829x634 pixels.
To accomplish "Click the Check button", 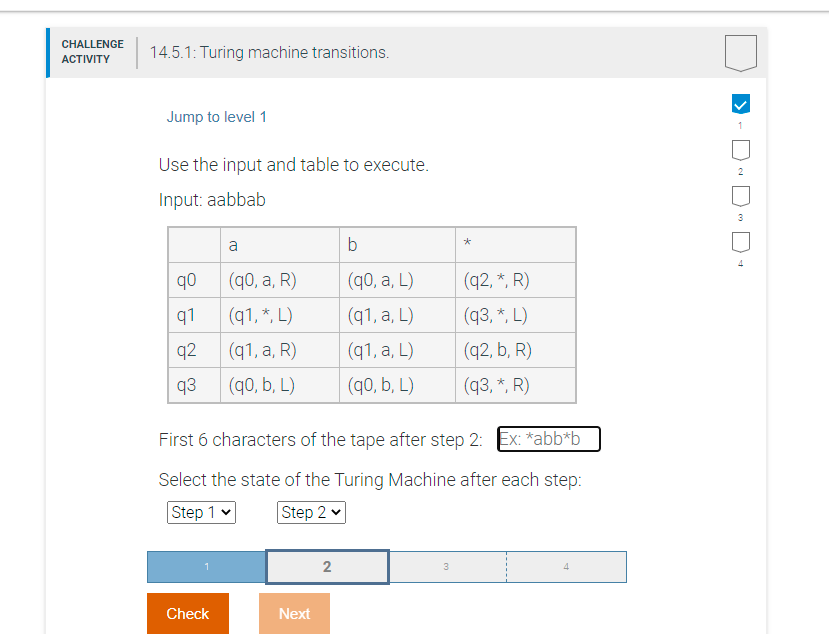I will click(187, 613).
